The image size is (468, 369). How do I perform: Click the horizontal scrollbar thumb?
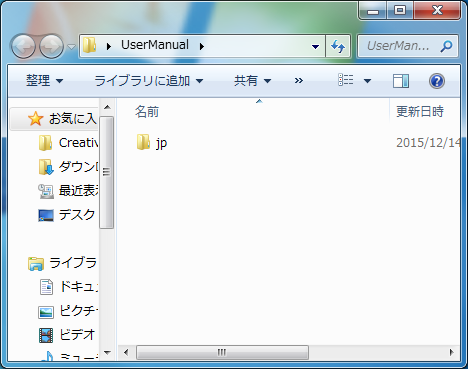point(222,352)
